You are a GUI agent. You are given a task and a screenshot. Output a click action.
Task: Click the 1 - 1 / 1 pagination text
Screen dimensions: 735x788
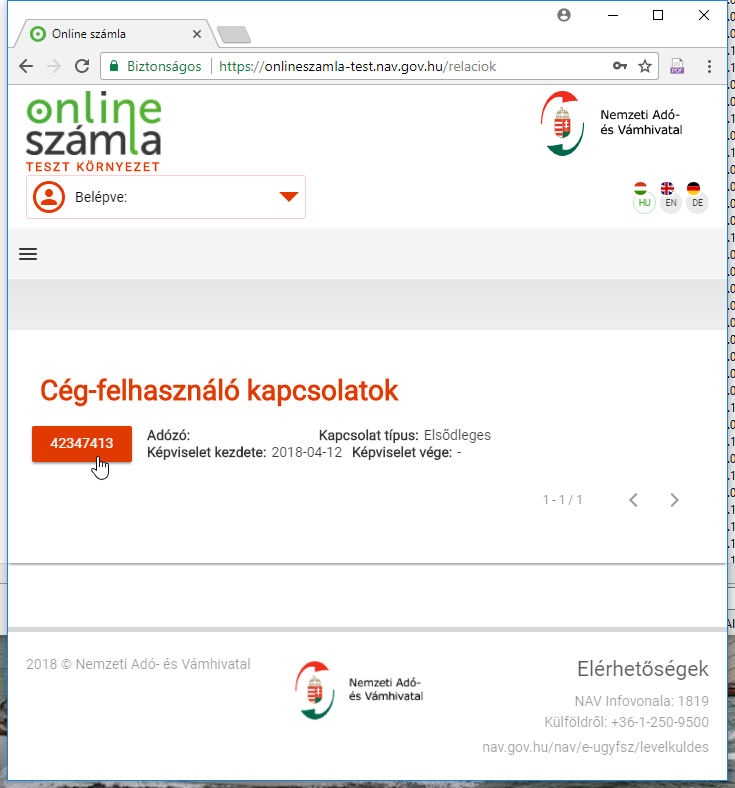[x=563, y=500]
